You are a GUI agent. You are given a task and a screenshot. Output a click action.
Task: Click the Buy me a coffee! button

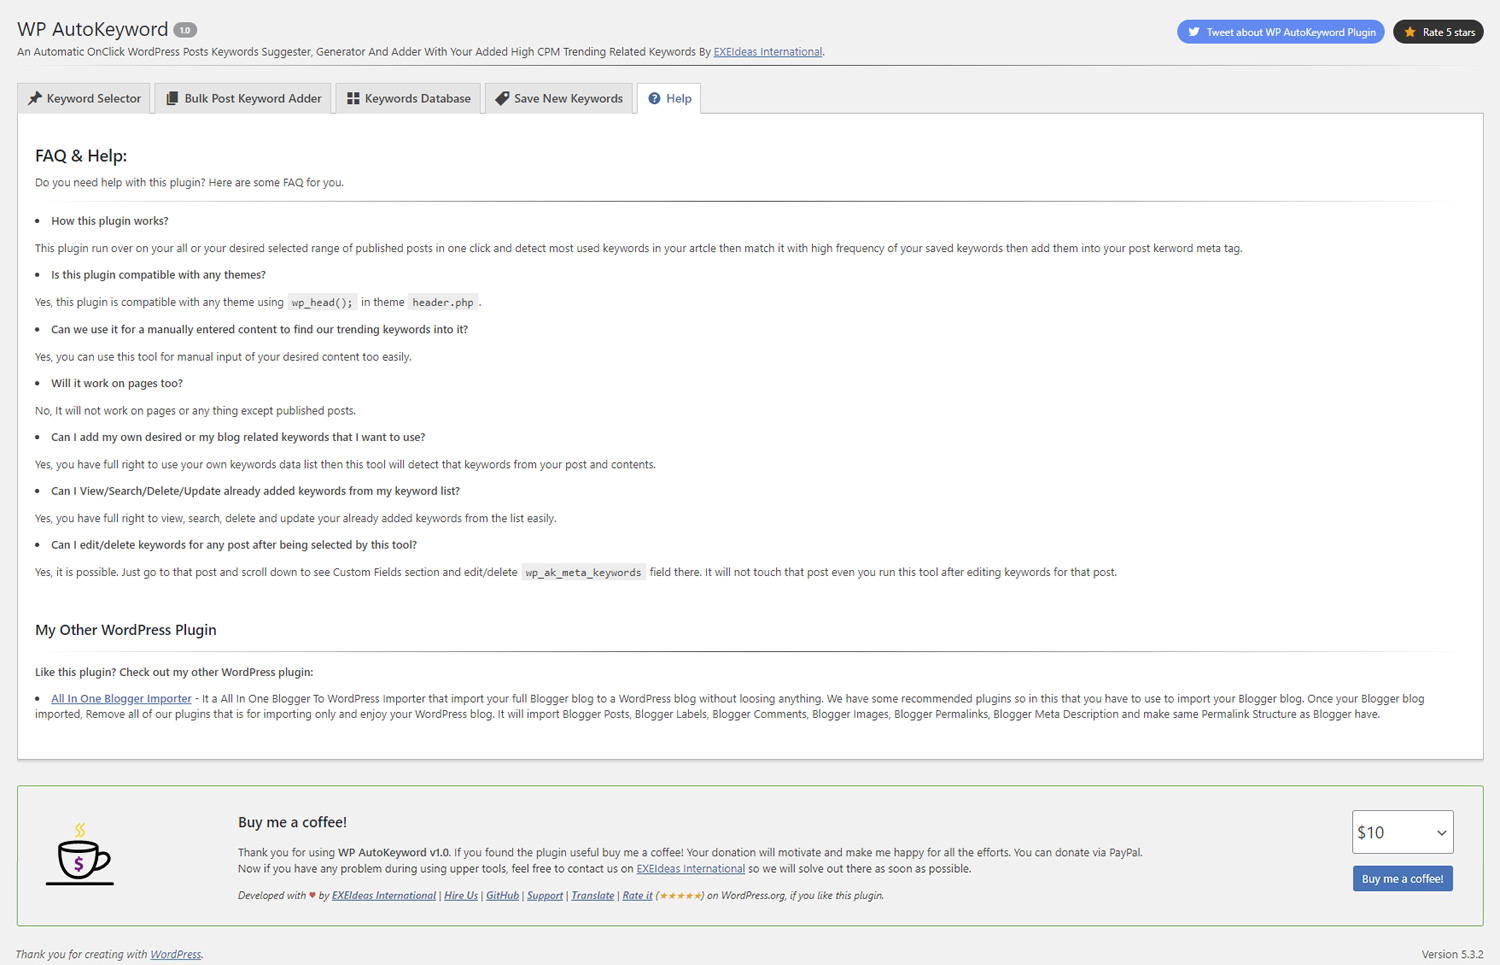(x=1402, y=878)
